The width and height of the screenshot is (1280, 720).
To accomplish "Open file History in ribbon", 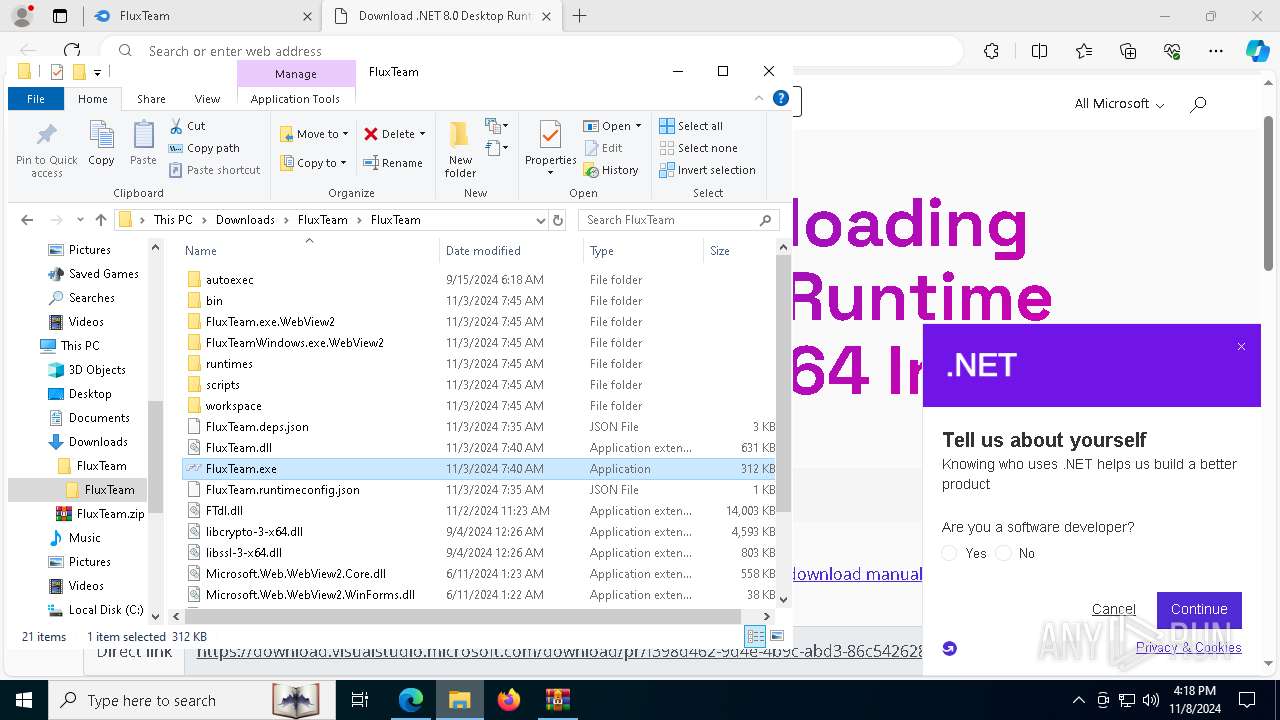I will click(610, 170).
